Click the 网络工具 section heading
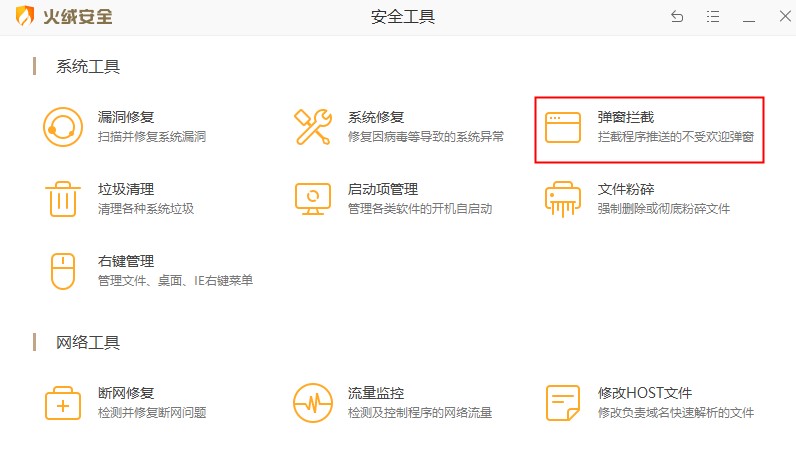 click(x=88, y=343)
